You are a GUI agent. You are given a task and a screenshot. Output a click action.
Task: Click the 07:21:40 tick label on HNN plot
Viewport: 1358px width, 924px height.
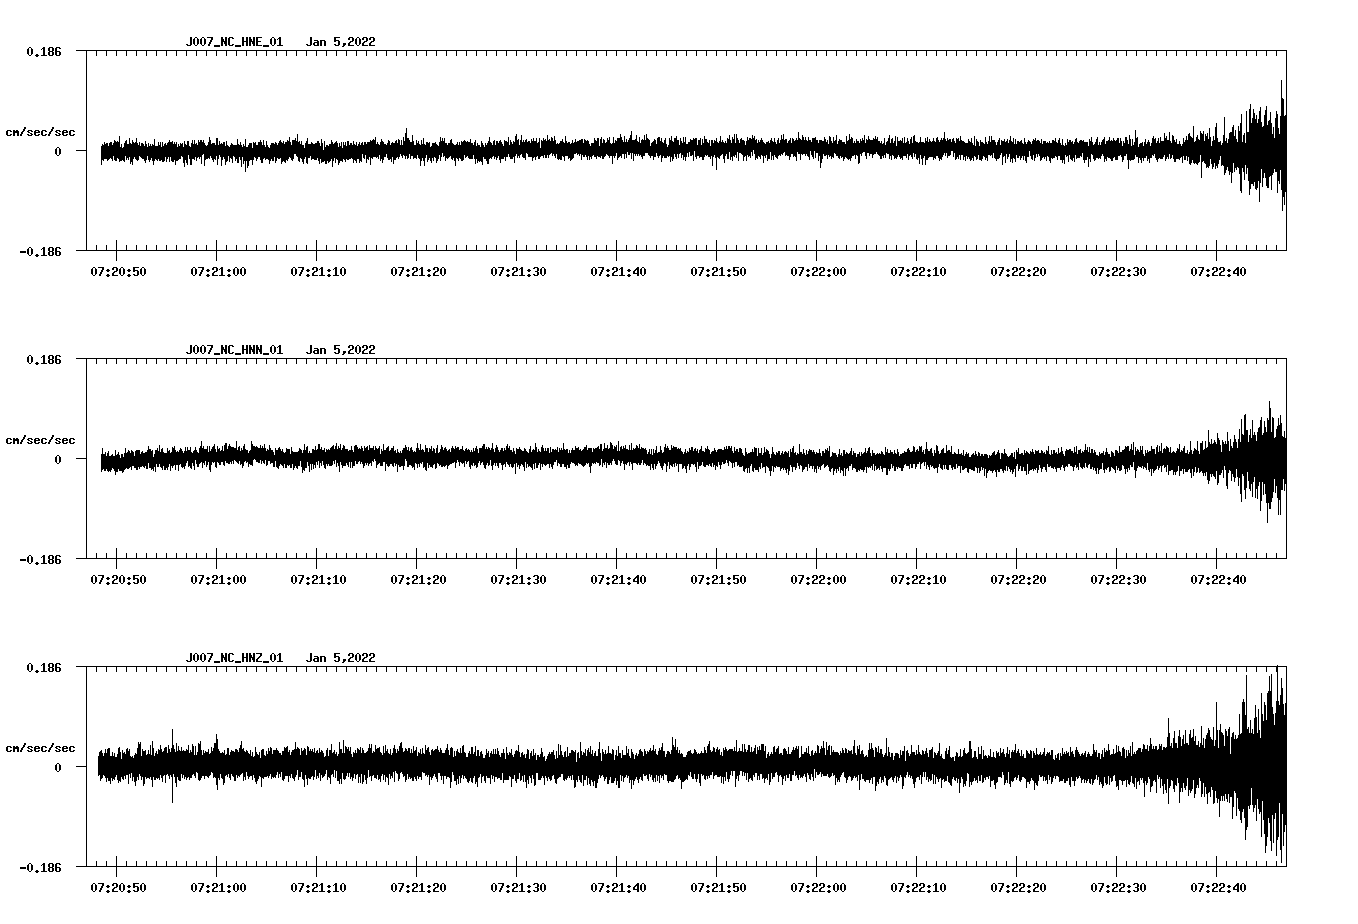pos(618,579)
